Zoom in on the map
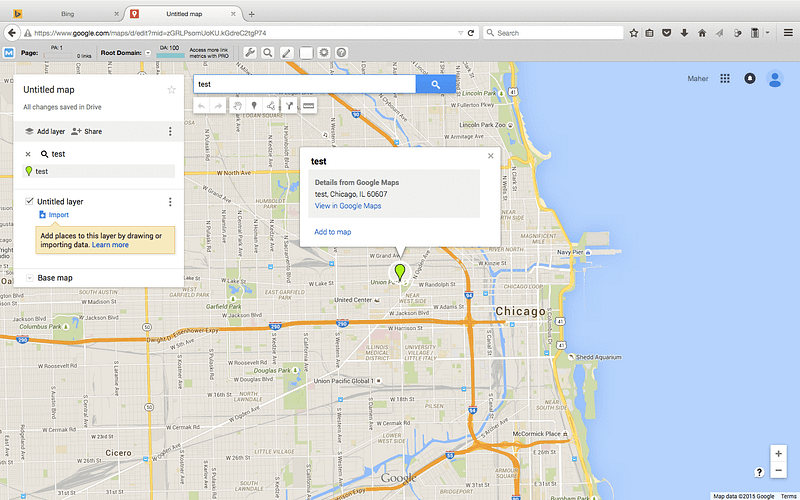Image resolution: width=800 pixels, height=500 pixels. pos(779,453)
